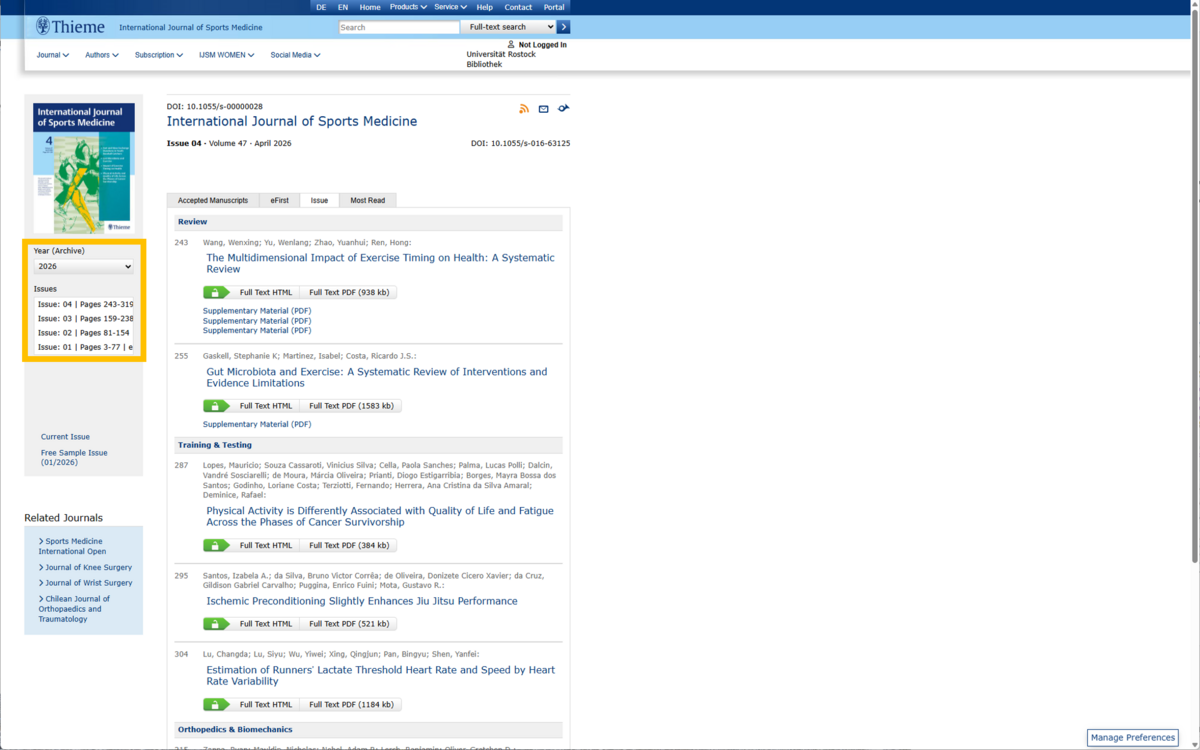Switch to the Most Read tab

(x=367, y=200)
